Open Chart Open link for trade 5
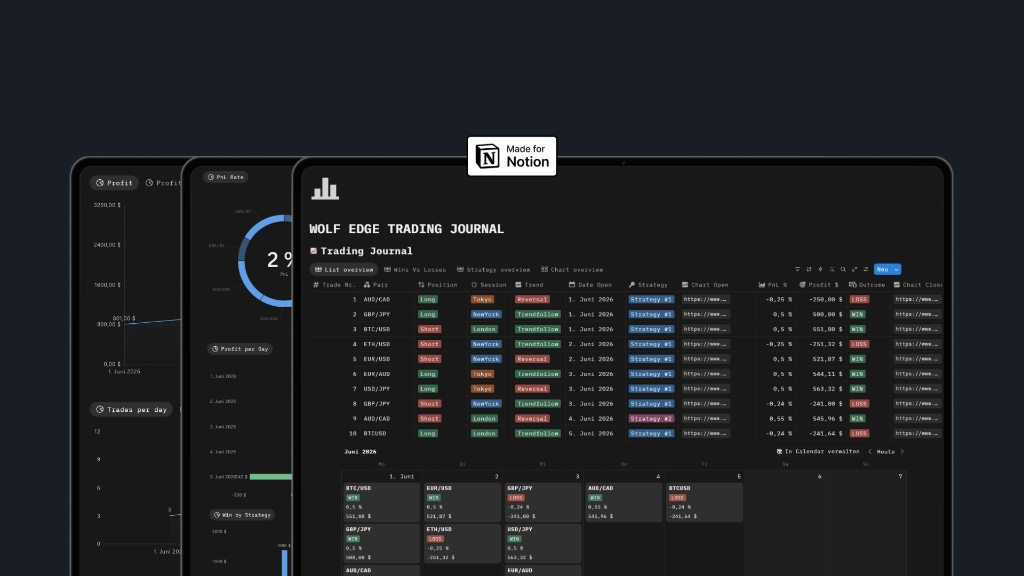 [705, 359]
